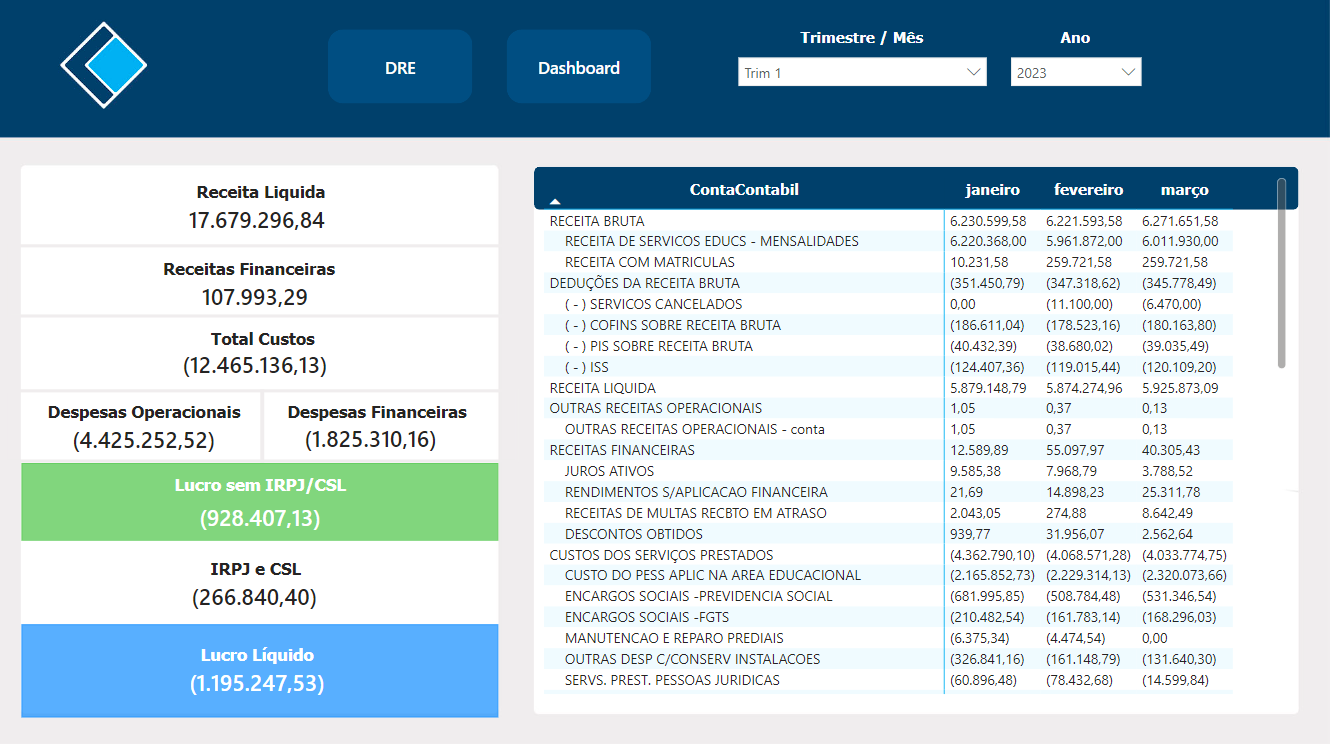
Task: Expand the Ano 2023 dropdown
Action: 1076,72
